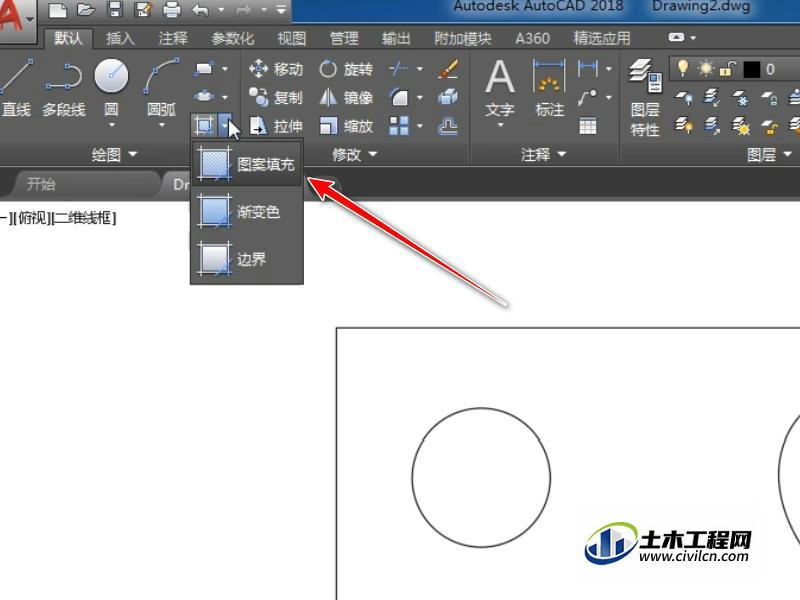Click the Explode tool icon
The width and height of the screenshot is (800, 600).
[x=448, y=97]
